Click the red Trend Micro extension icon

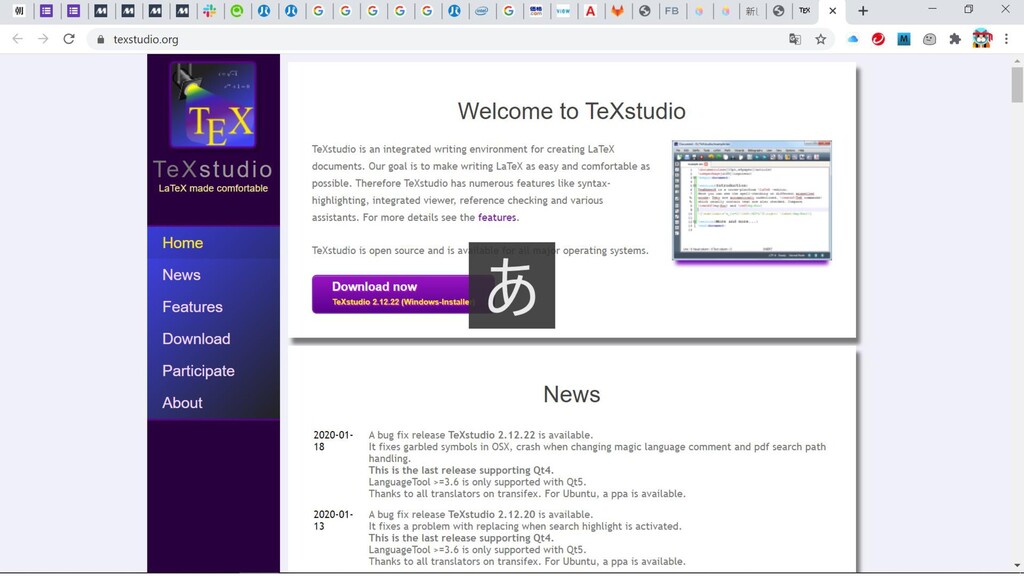pyautogui.click(x=878, y=39)
